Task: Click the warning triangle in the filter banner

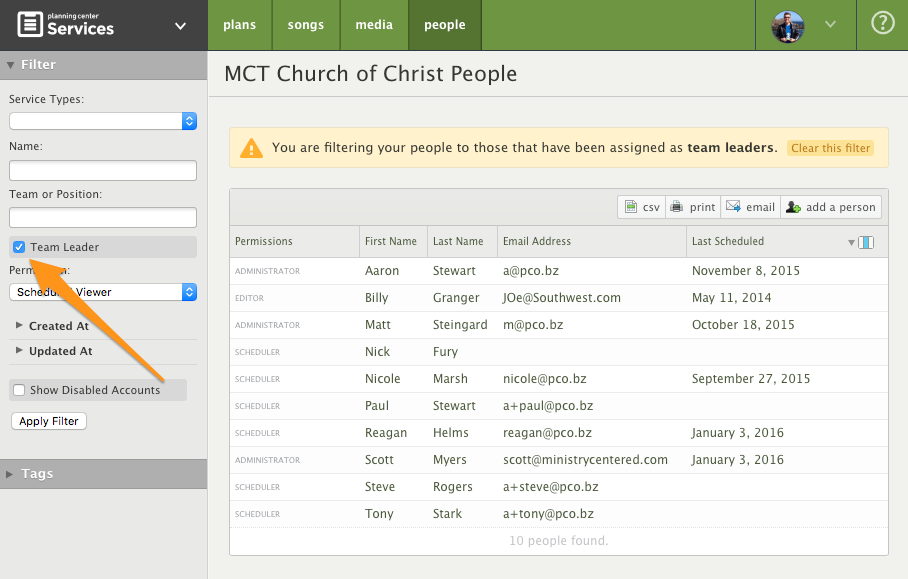Action: coord(253,146)
